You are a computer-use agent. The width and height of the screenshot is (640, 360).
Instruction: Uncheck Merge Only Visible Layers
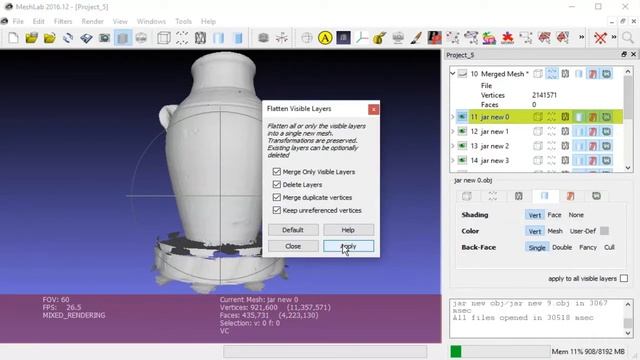[x=277, y=171]
